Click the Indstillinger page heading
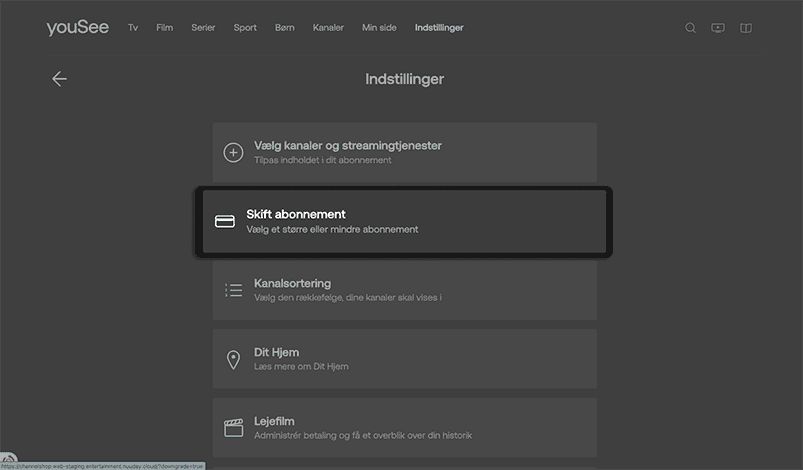The width and height of the screenshot is (803, 470). coord(405,79)
